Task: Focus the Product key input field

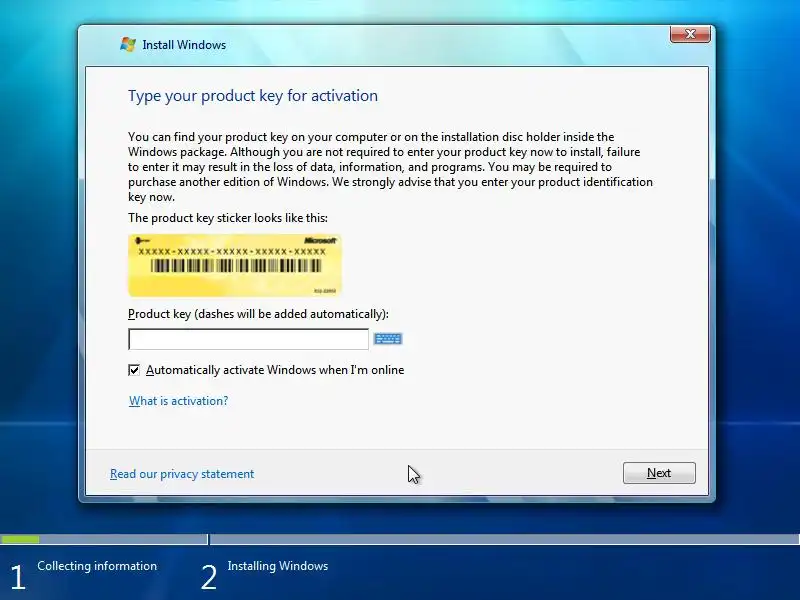Action: click(248, 339)
